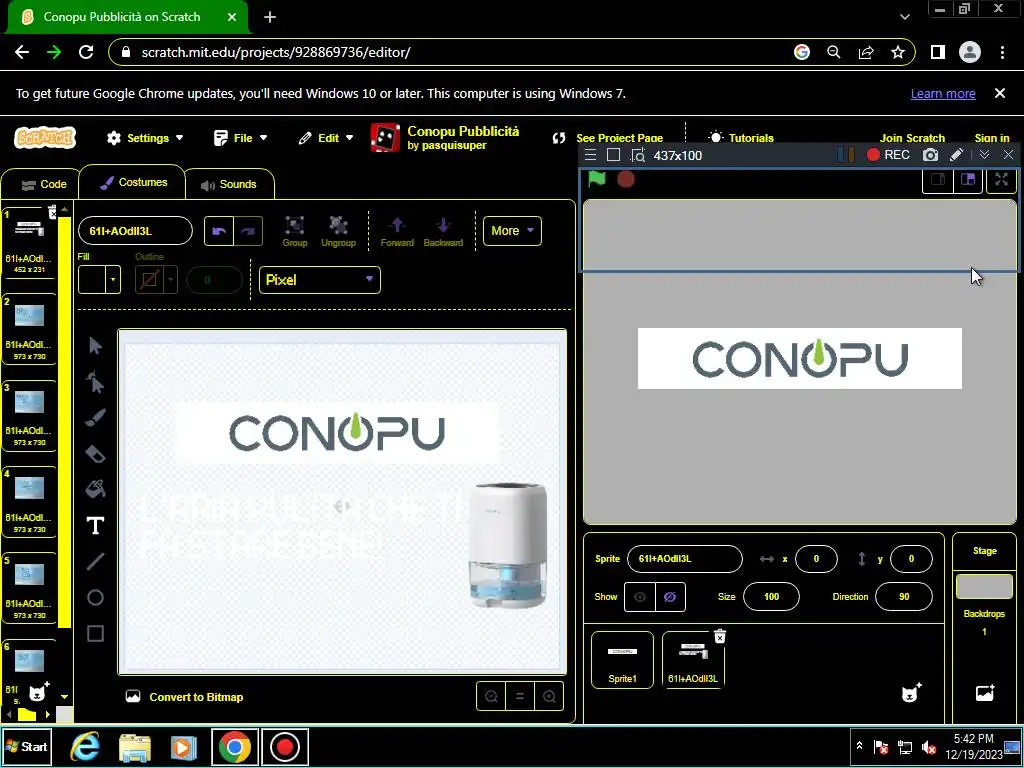
Task: Open the Choose a Costume cat button
Action: 39,692
